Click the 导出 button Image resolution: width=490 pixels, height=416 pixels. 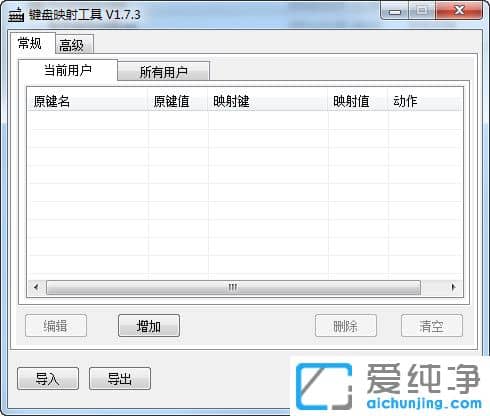(120, 379)
